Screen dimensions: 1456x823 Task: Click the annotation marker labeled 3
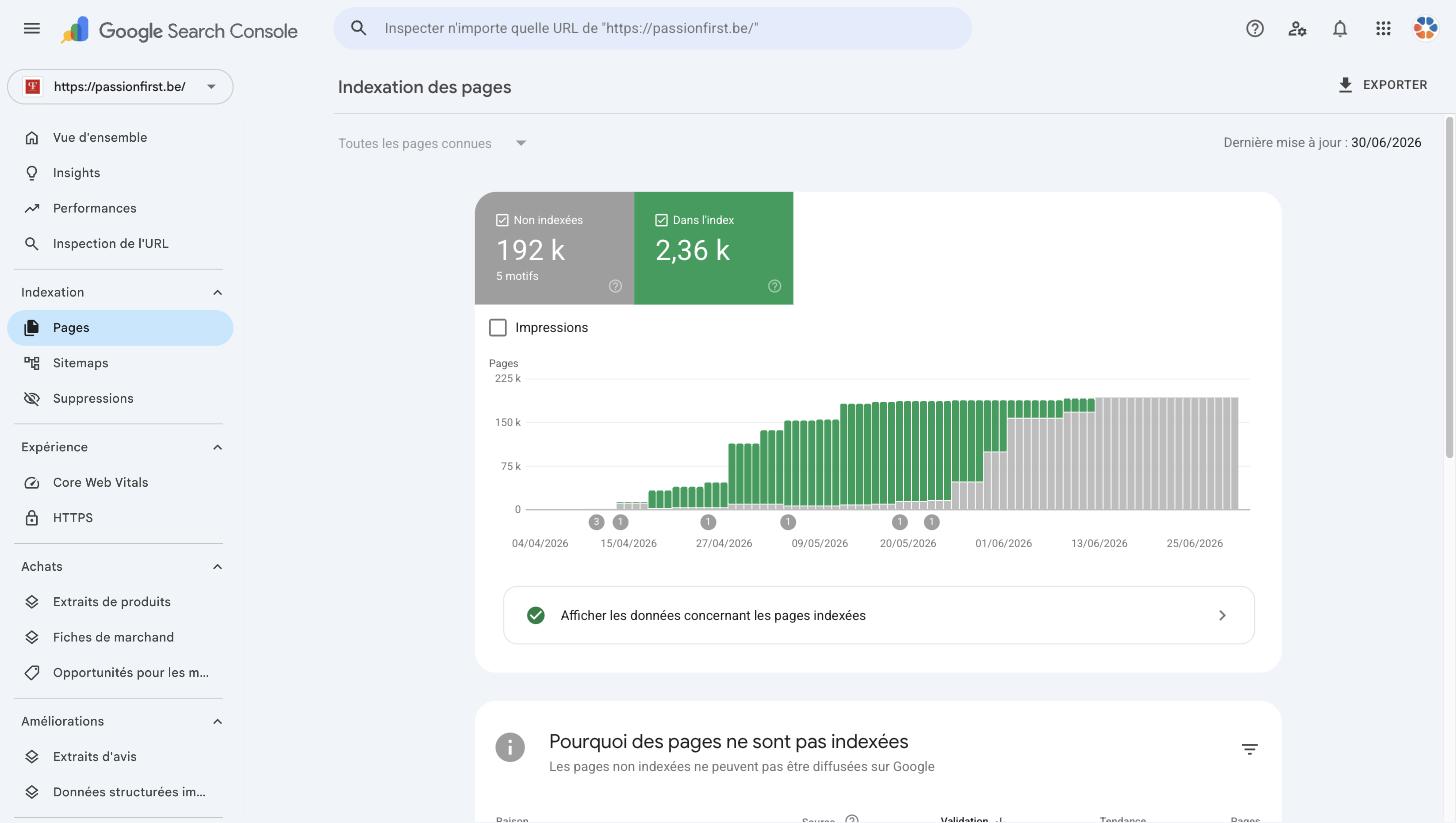click(597, 522)
